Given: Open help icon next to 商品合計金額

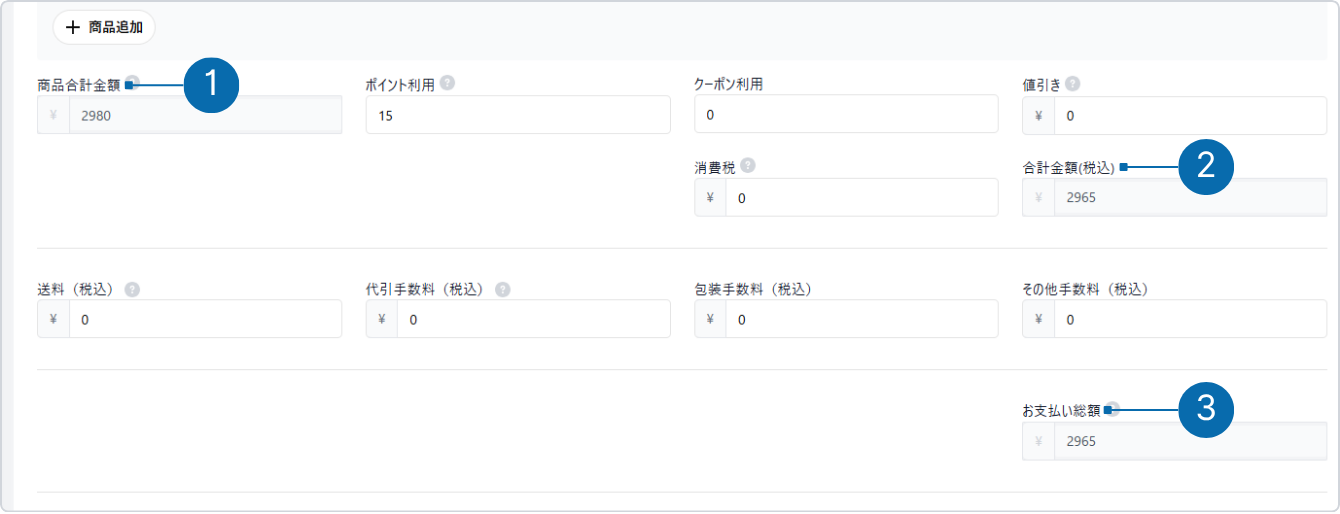Looking at the screenshot, I should click(132, 84).
